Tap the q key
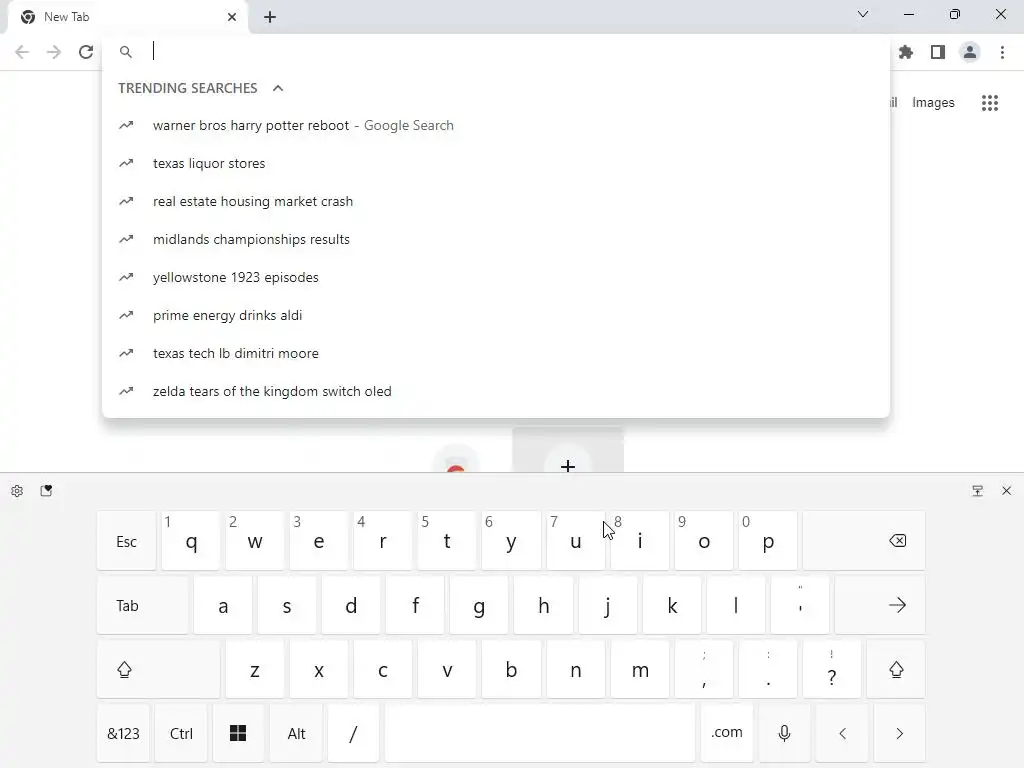The height and width of the screenshot is (768, 1024). coord(191,541)
